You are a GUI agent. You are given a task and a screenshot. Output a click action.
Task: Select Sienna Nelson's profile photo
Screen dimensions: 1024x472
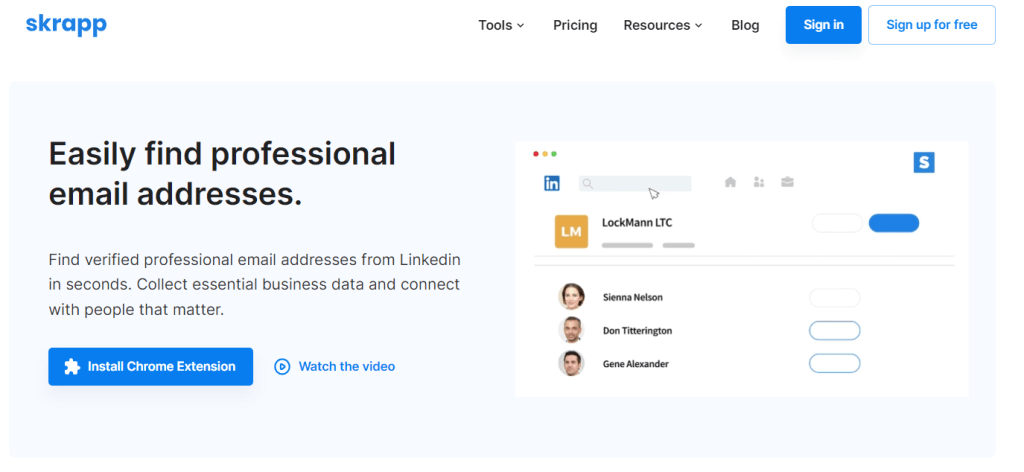tap(571, 296)
